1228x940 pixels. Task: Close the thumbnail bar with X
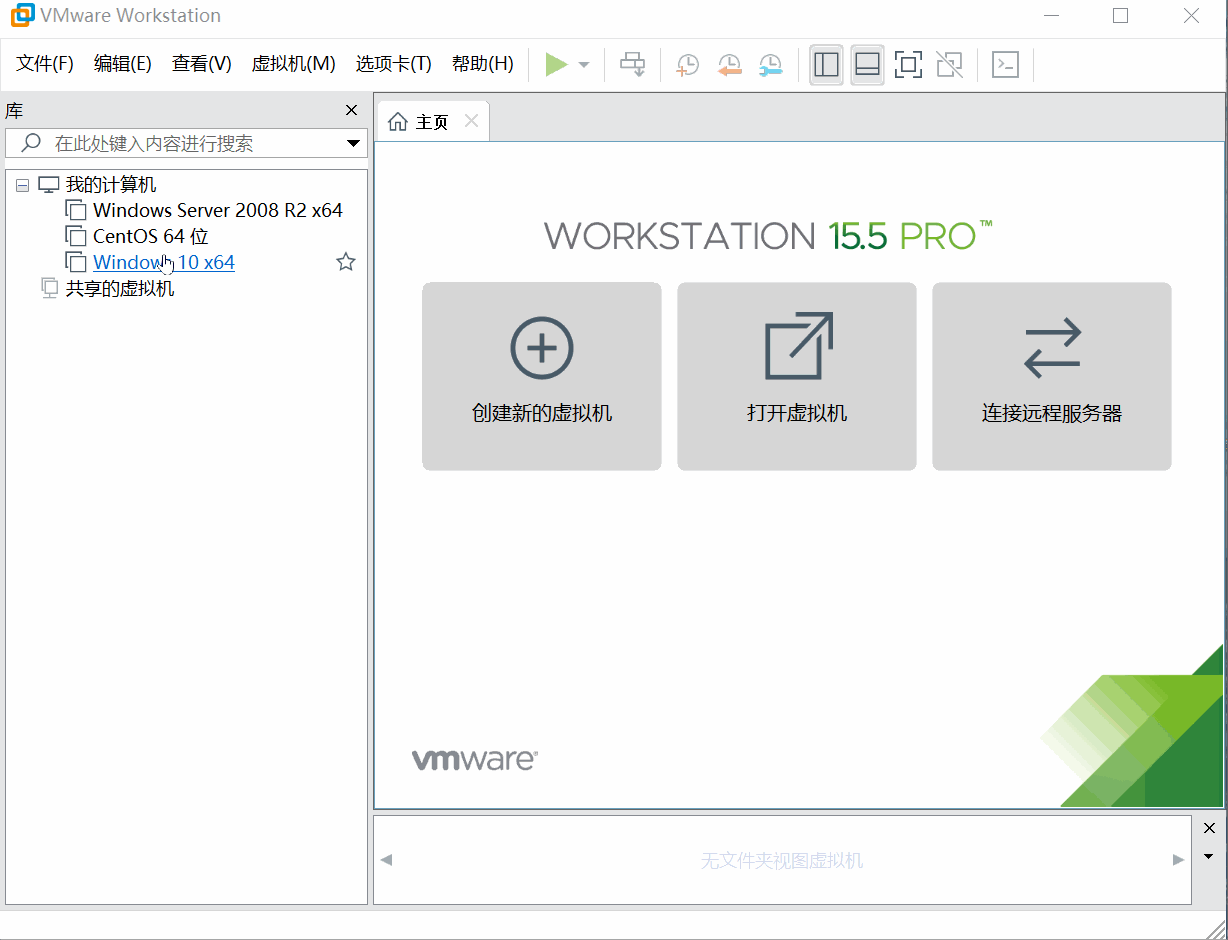click(1209, 828)
